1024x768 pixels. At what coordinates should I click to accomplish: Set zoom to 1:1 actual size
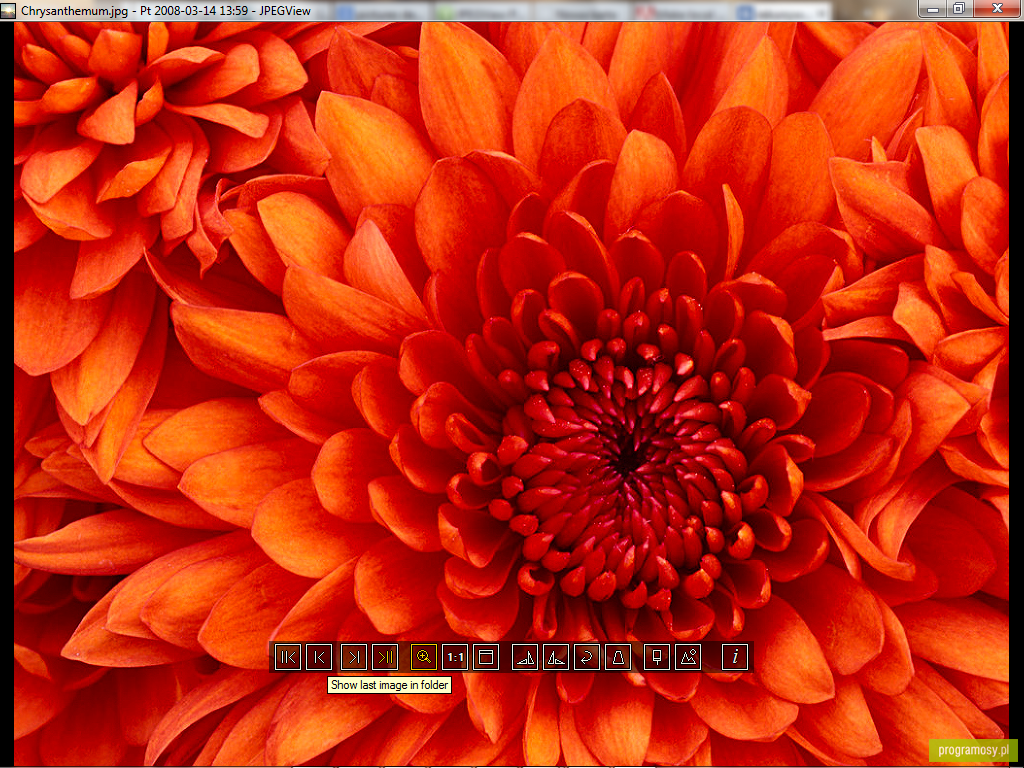455,657
